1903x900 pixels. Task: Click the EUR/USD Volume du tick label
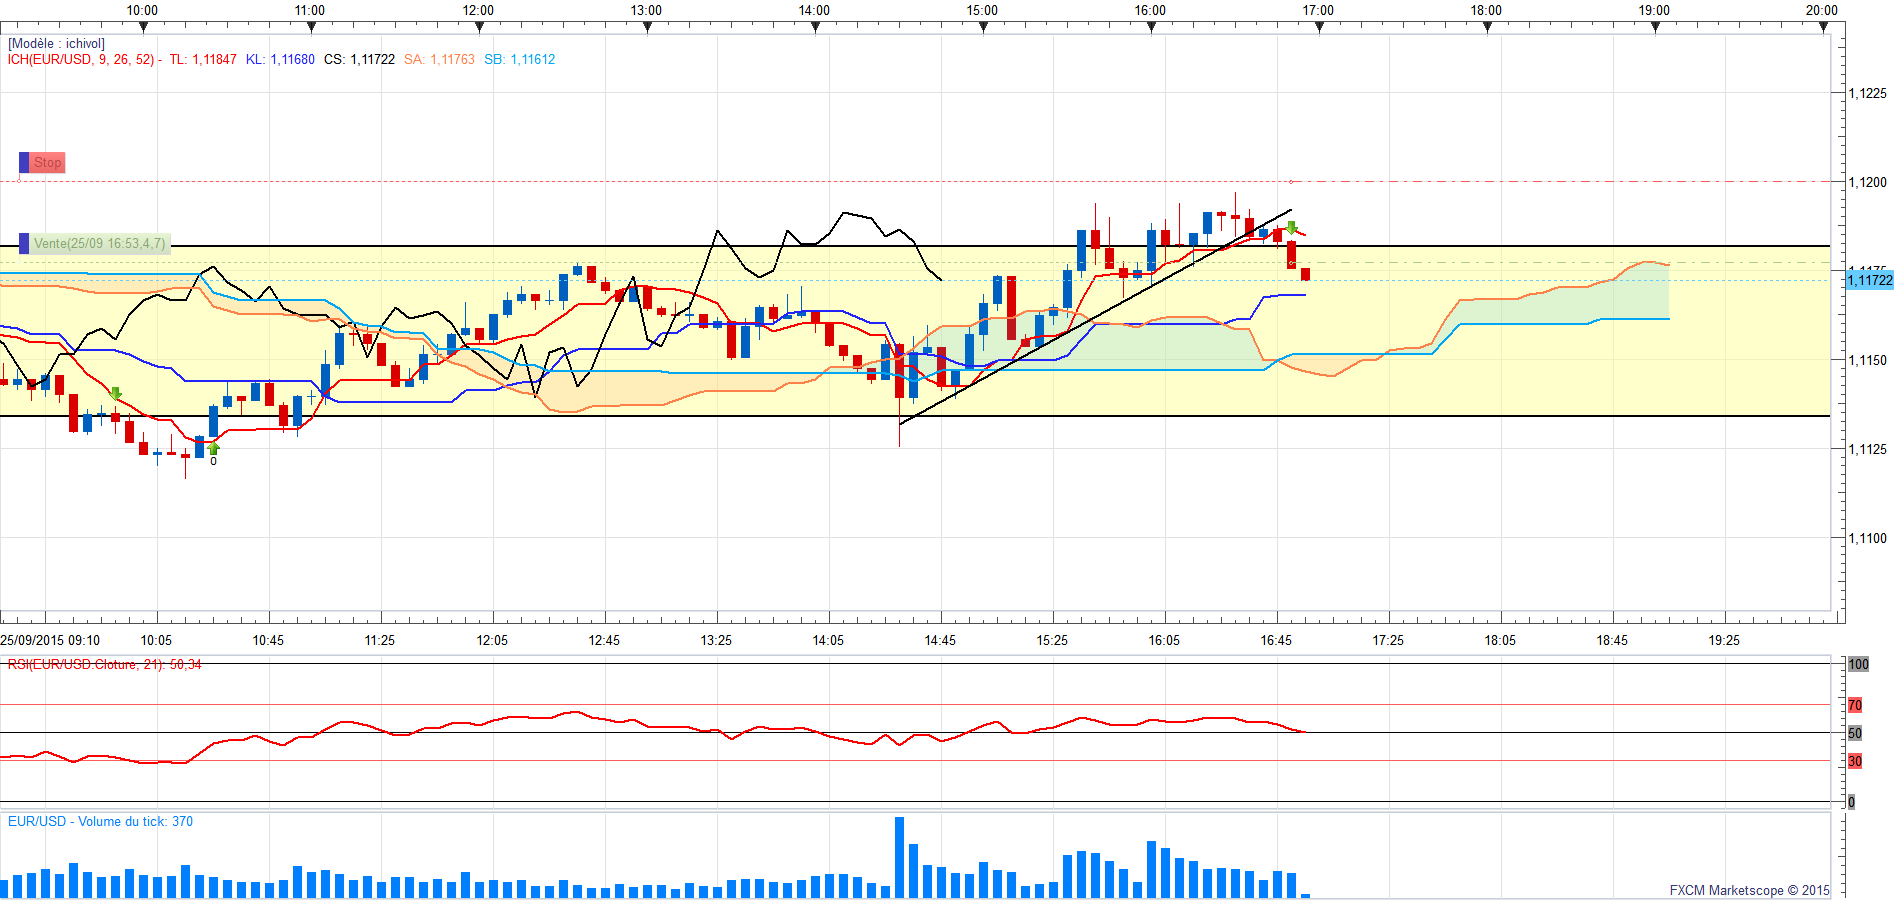pyautogui.click(x=100, y=822)
